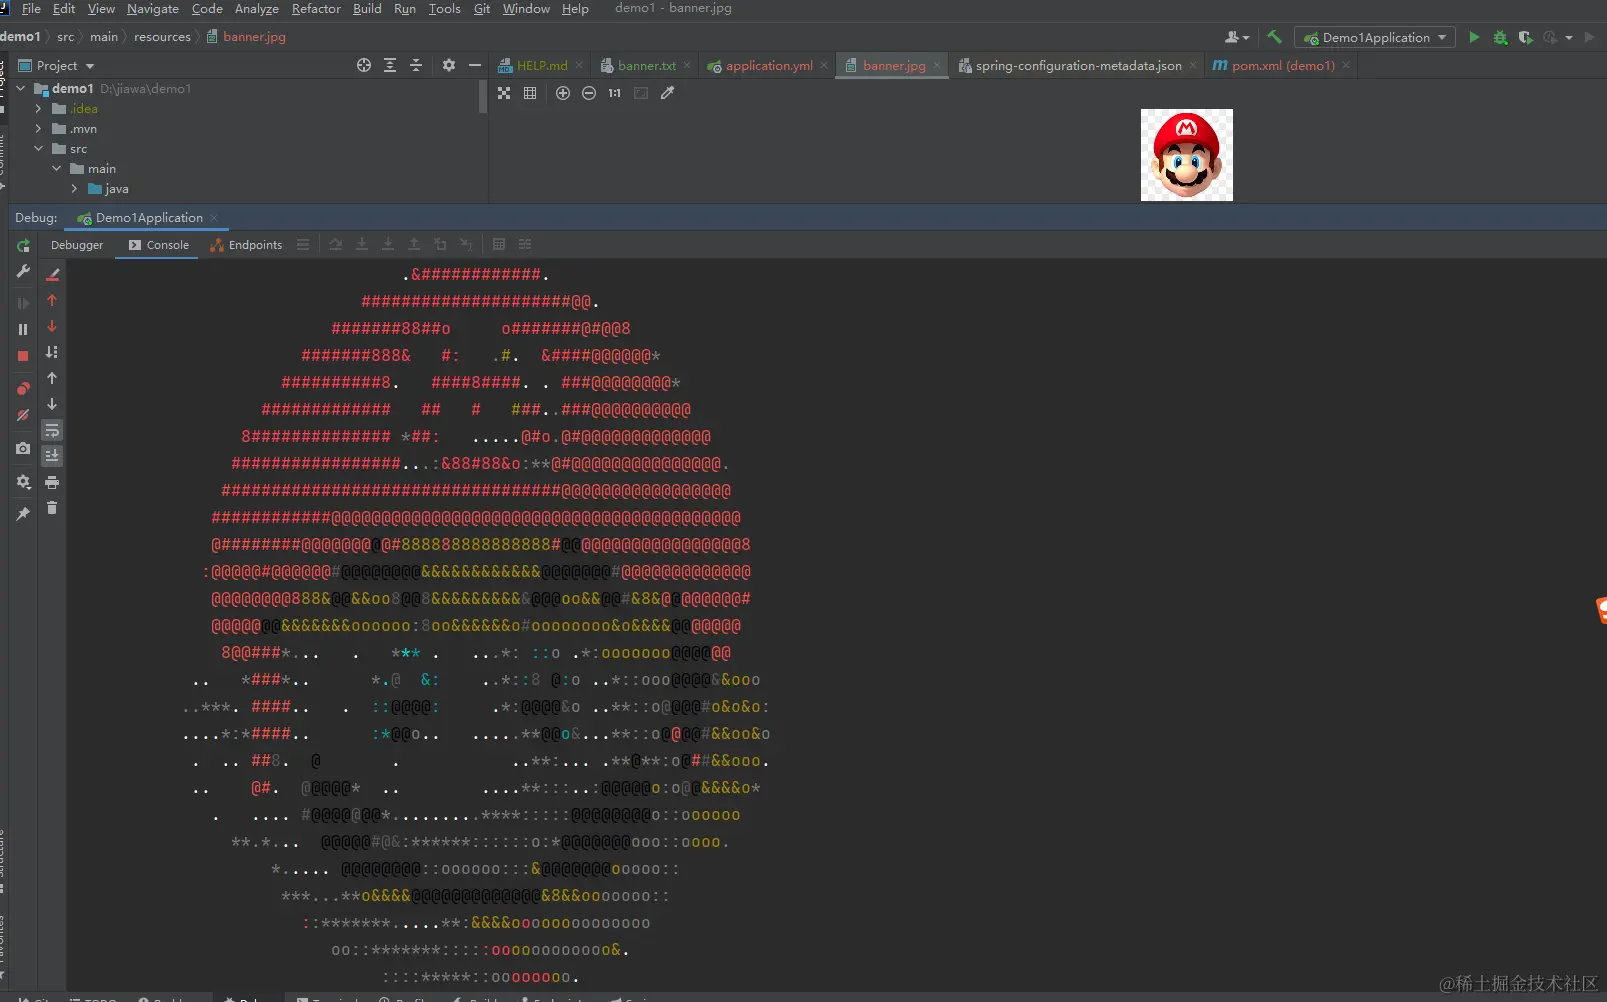1607x1002 pixels.
Task: Select the demo1 project root node
Action: tap(72, 89)
